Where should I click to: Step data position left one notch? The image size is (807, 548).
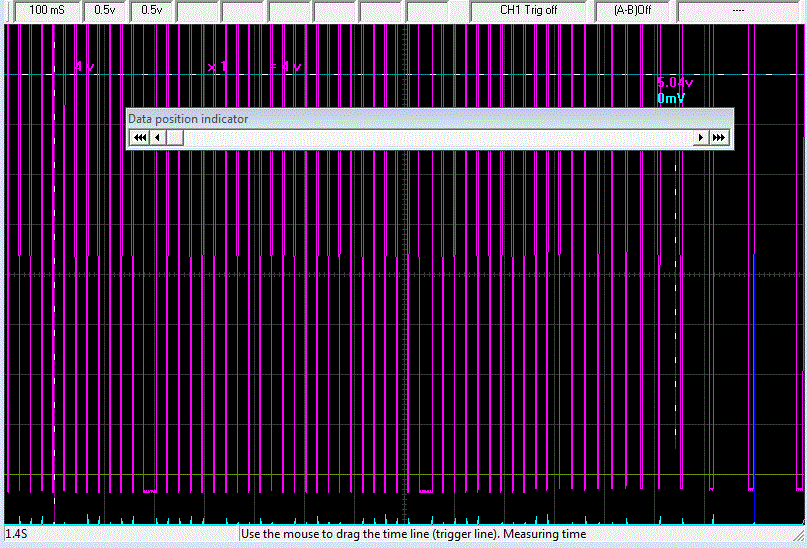pyautogui.click(x=157, y=137)
